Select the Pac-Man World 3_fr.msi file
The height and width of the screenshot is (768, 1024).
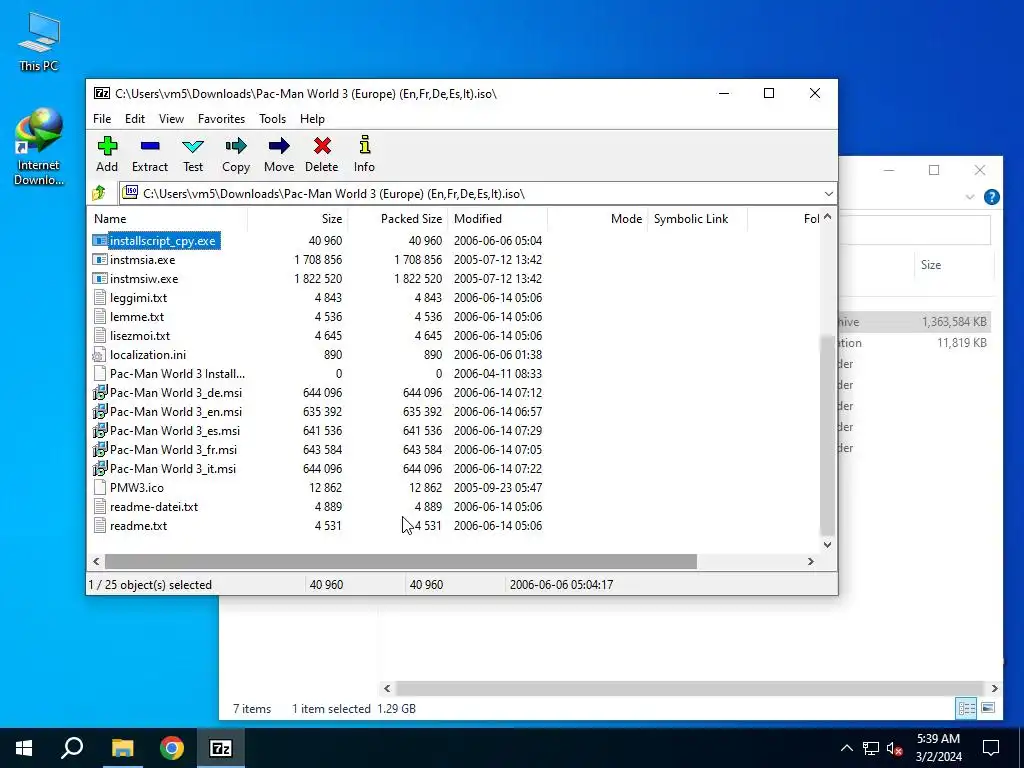(x=173, y=450)
